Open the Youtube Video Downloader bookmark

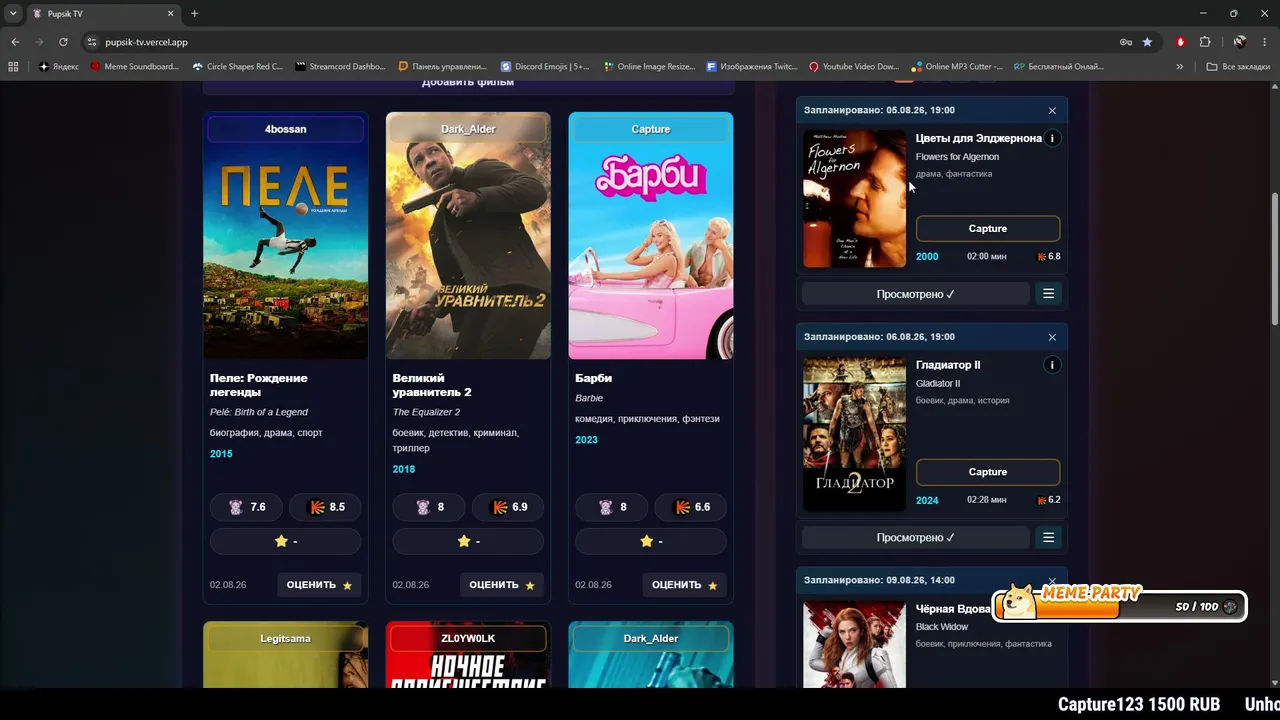(x=855, y=67)
